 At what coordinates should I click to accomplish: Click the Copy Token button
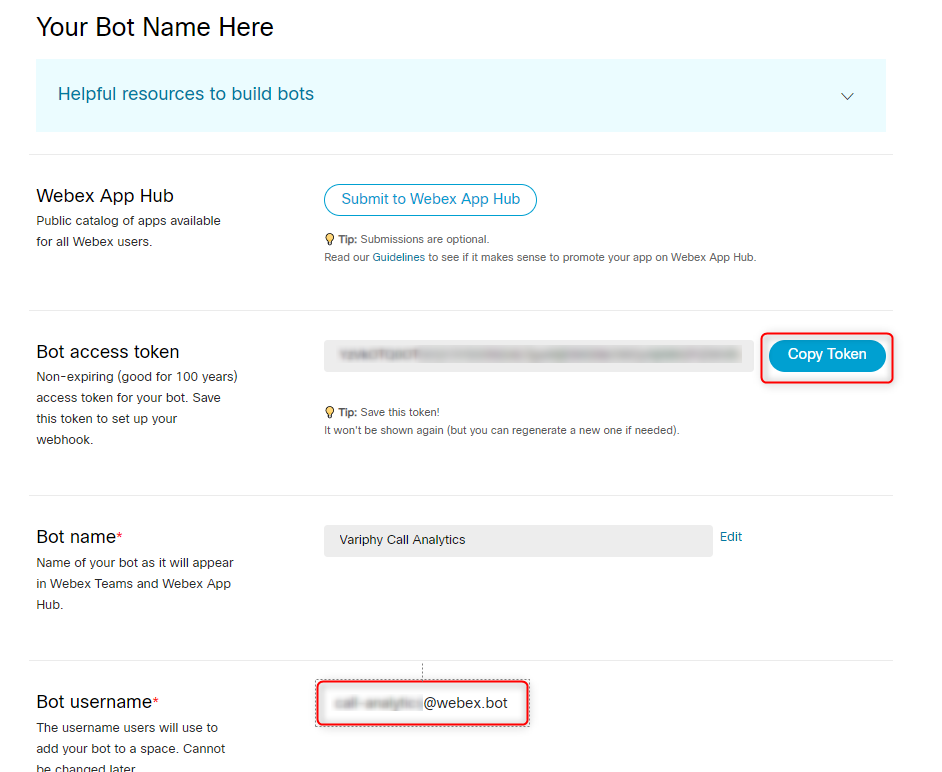[827, 355]
